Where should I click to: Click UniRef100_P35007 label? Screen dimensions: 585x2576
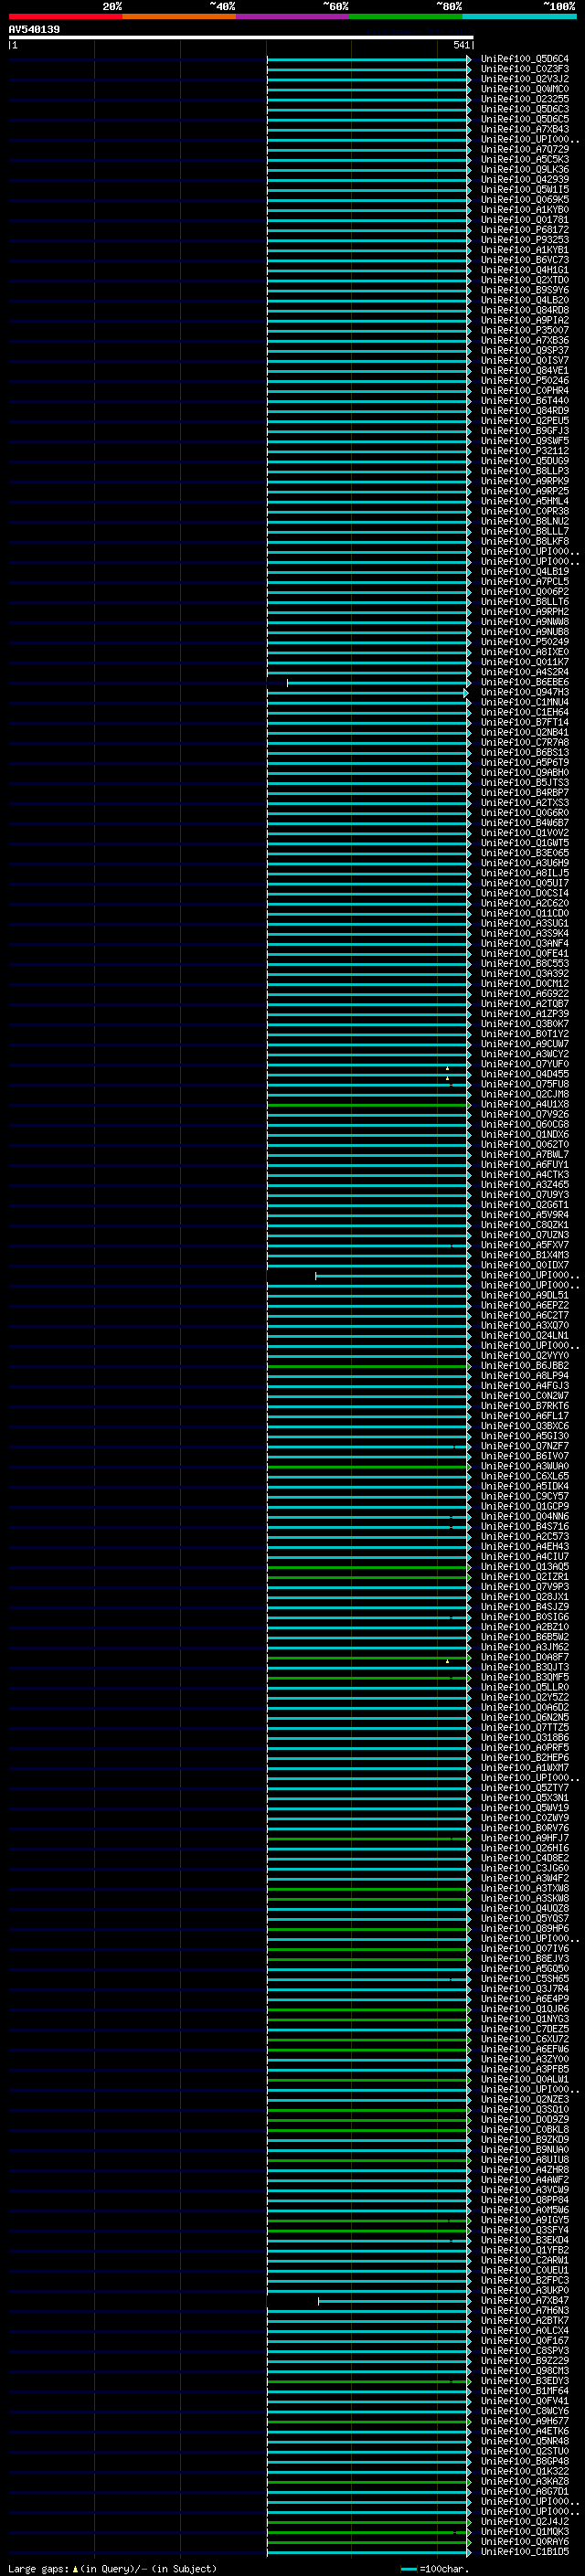[x=525, y=330]
